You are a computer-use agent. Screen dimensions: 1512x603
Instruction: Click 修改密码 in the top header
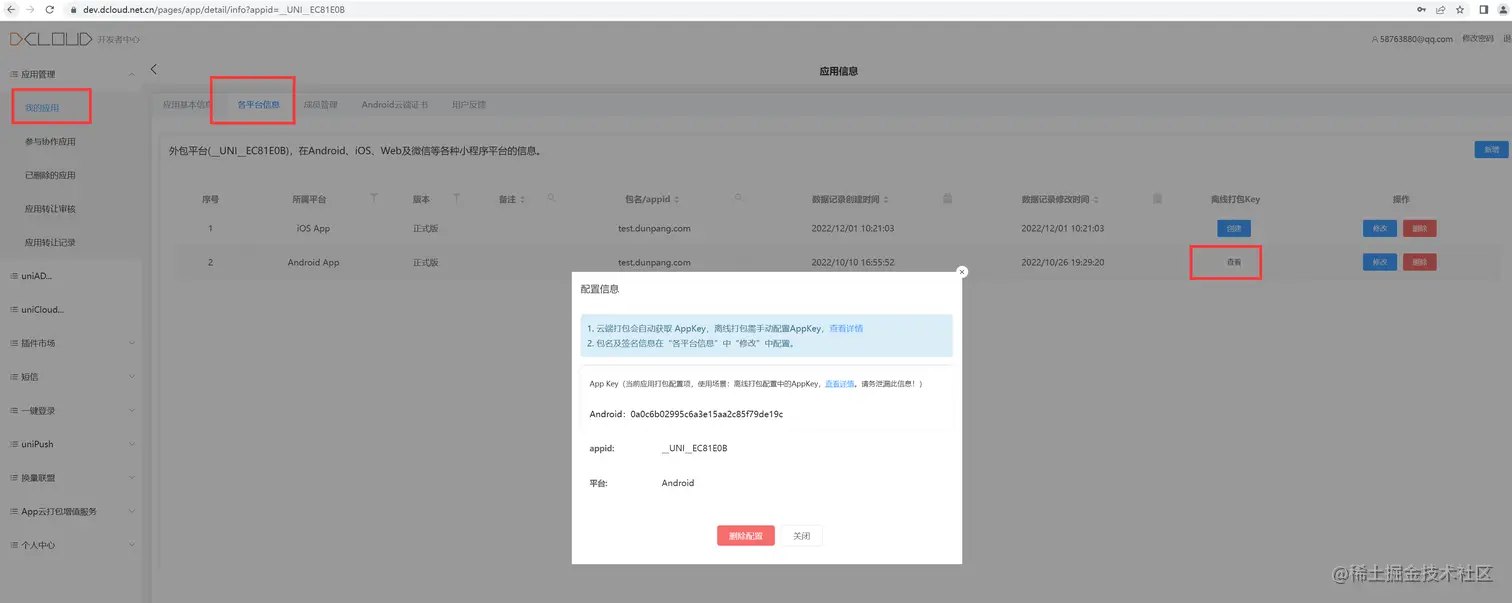coord(1478,39)
